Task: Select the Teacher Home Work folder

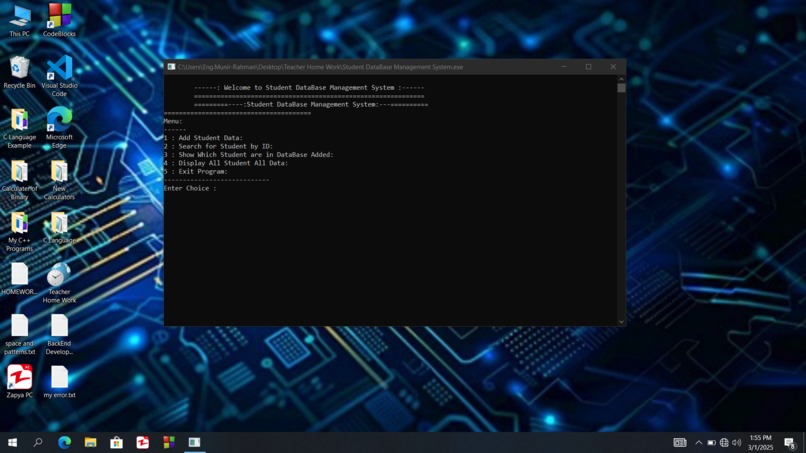Action: point(59,283)
